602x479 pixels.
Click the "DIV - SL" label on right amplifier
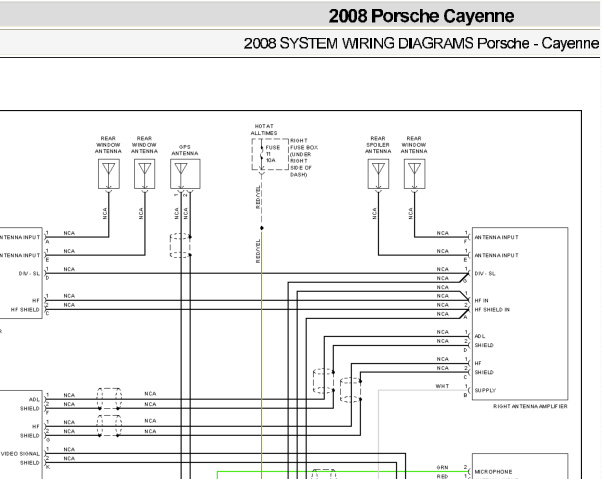coord(485,274)
